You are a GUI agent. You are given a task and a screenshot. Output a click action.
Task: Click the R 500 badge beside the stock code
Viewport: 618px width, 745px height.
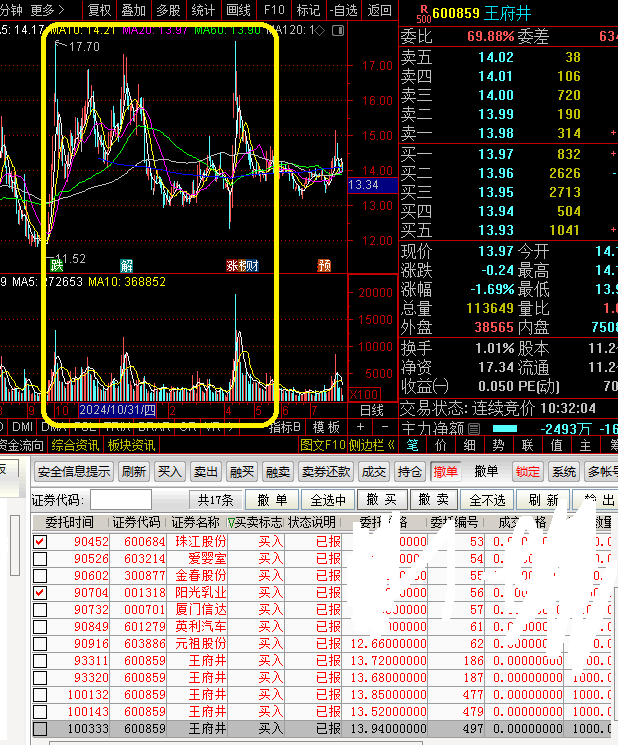click(423, 14)
